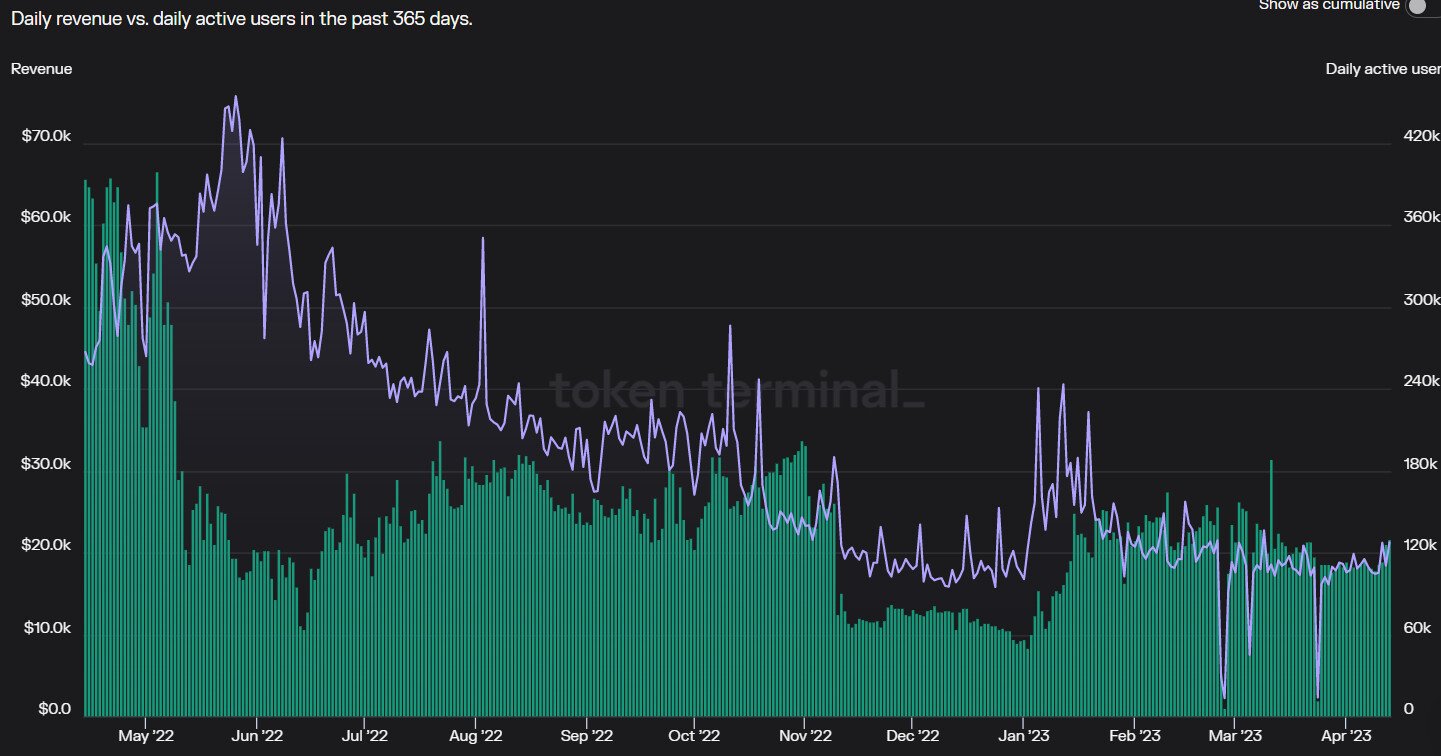Select the Aug '22 x-axis label
The image size is (1441, 756).
(476, 736)
